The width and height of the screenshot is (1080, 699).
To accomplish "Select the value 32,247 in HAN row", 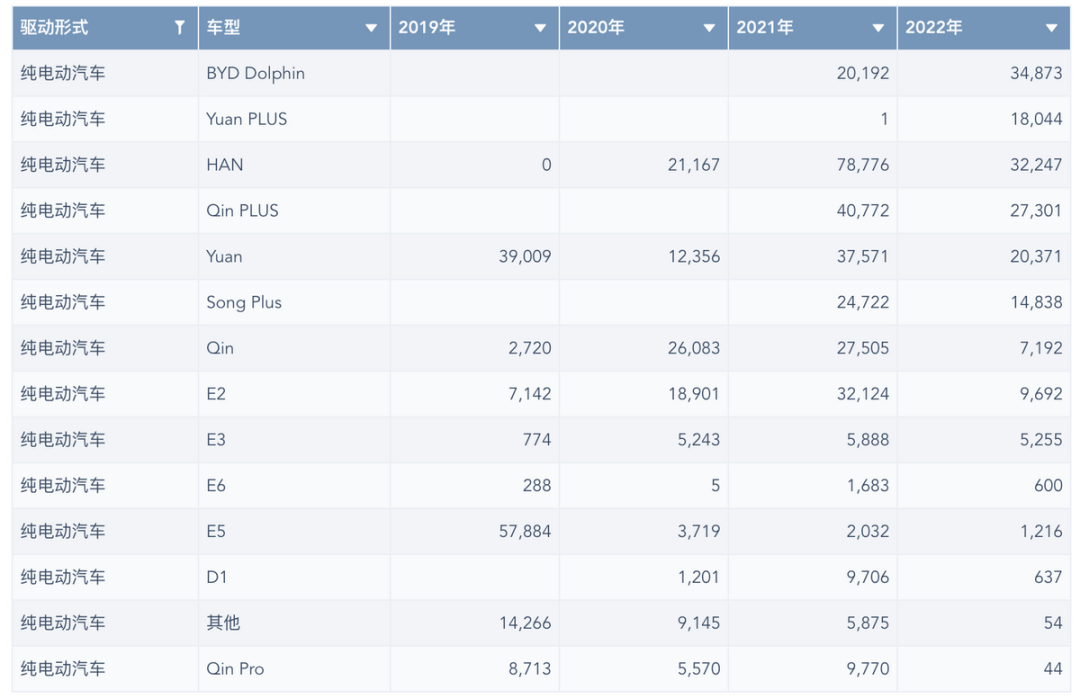I will [1036, 165].
